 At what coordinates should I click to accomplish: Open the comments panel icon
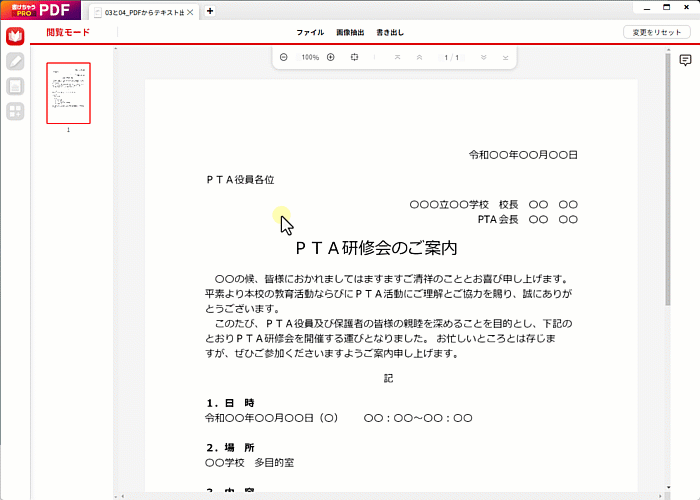(x=685, y=60)
